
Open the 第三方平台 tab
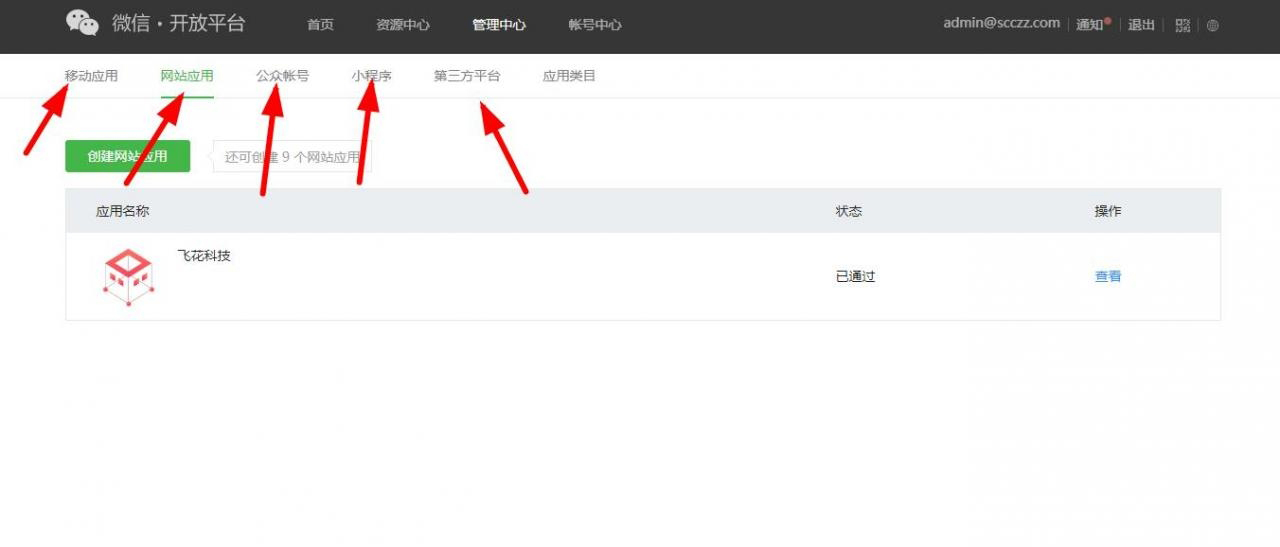467,76
